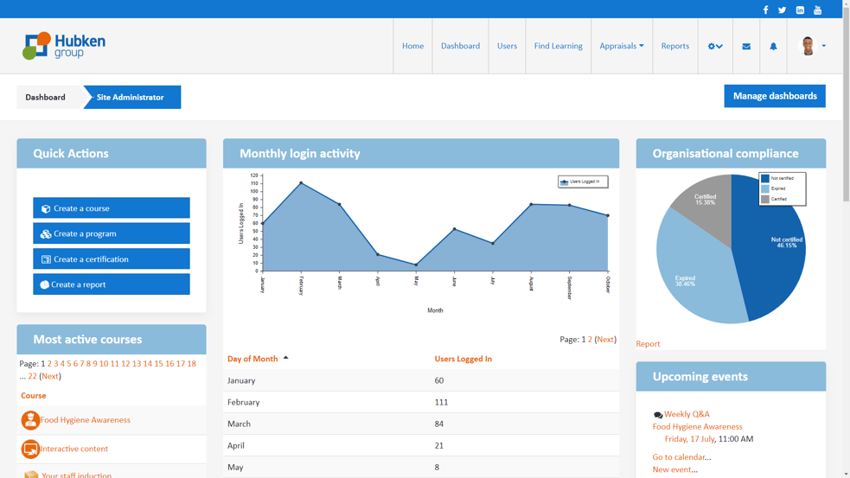Toggle the Day of Month sort arrow
This screenshot has height=478, width=850.
(x=286, y=358)
